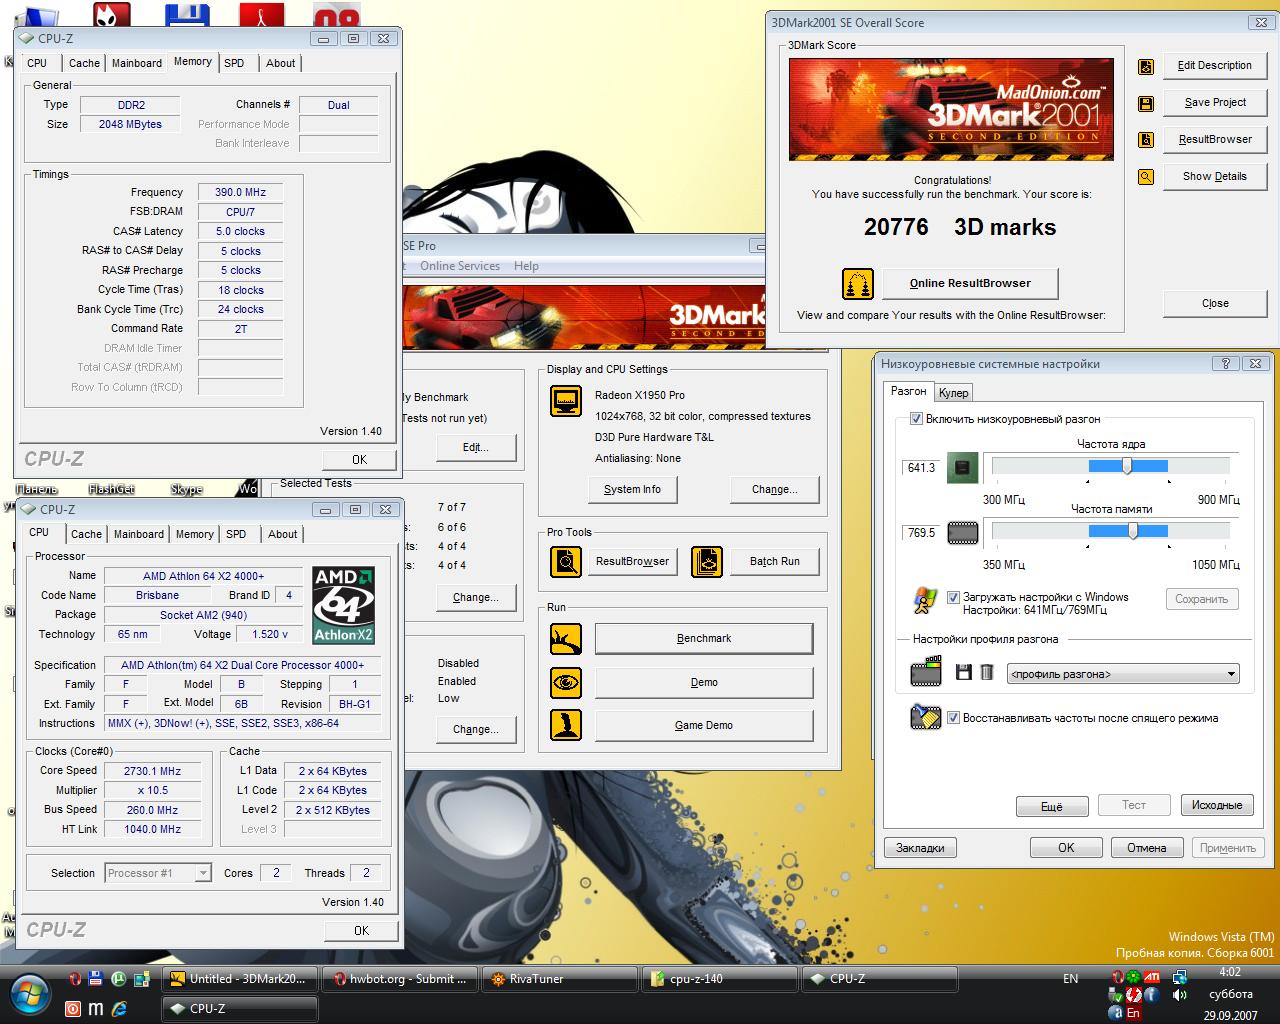
Task: Click the Pro Tools ResultBrowser icon
Action: coord(566,561)
